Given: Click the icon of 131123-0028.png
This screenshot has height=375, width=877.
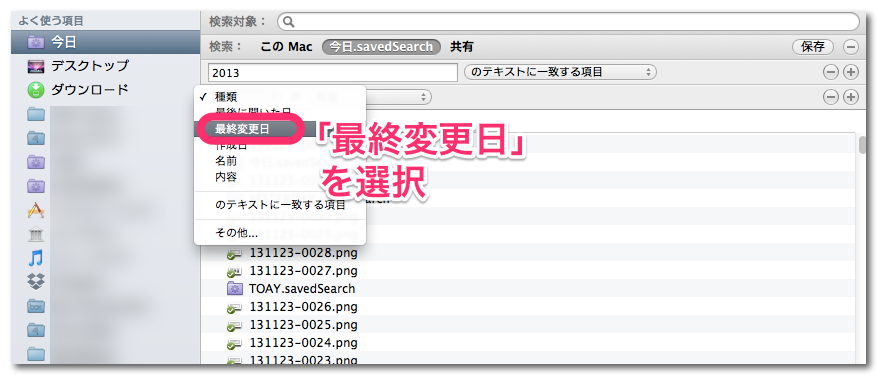Looking at the screenshot, I should point(234,254).
